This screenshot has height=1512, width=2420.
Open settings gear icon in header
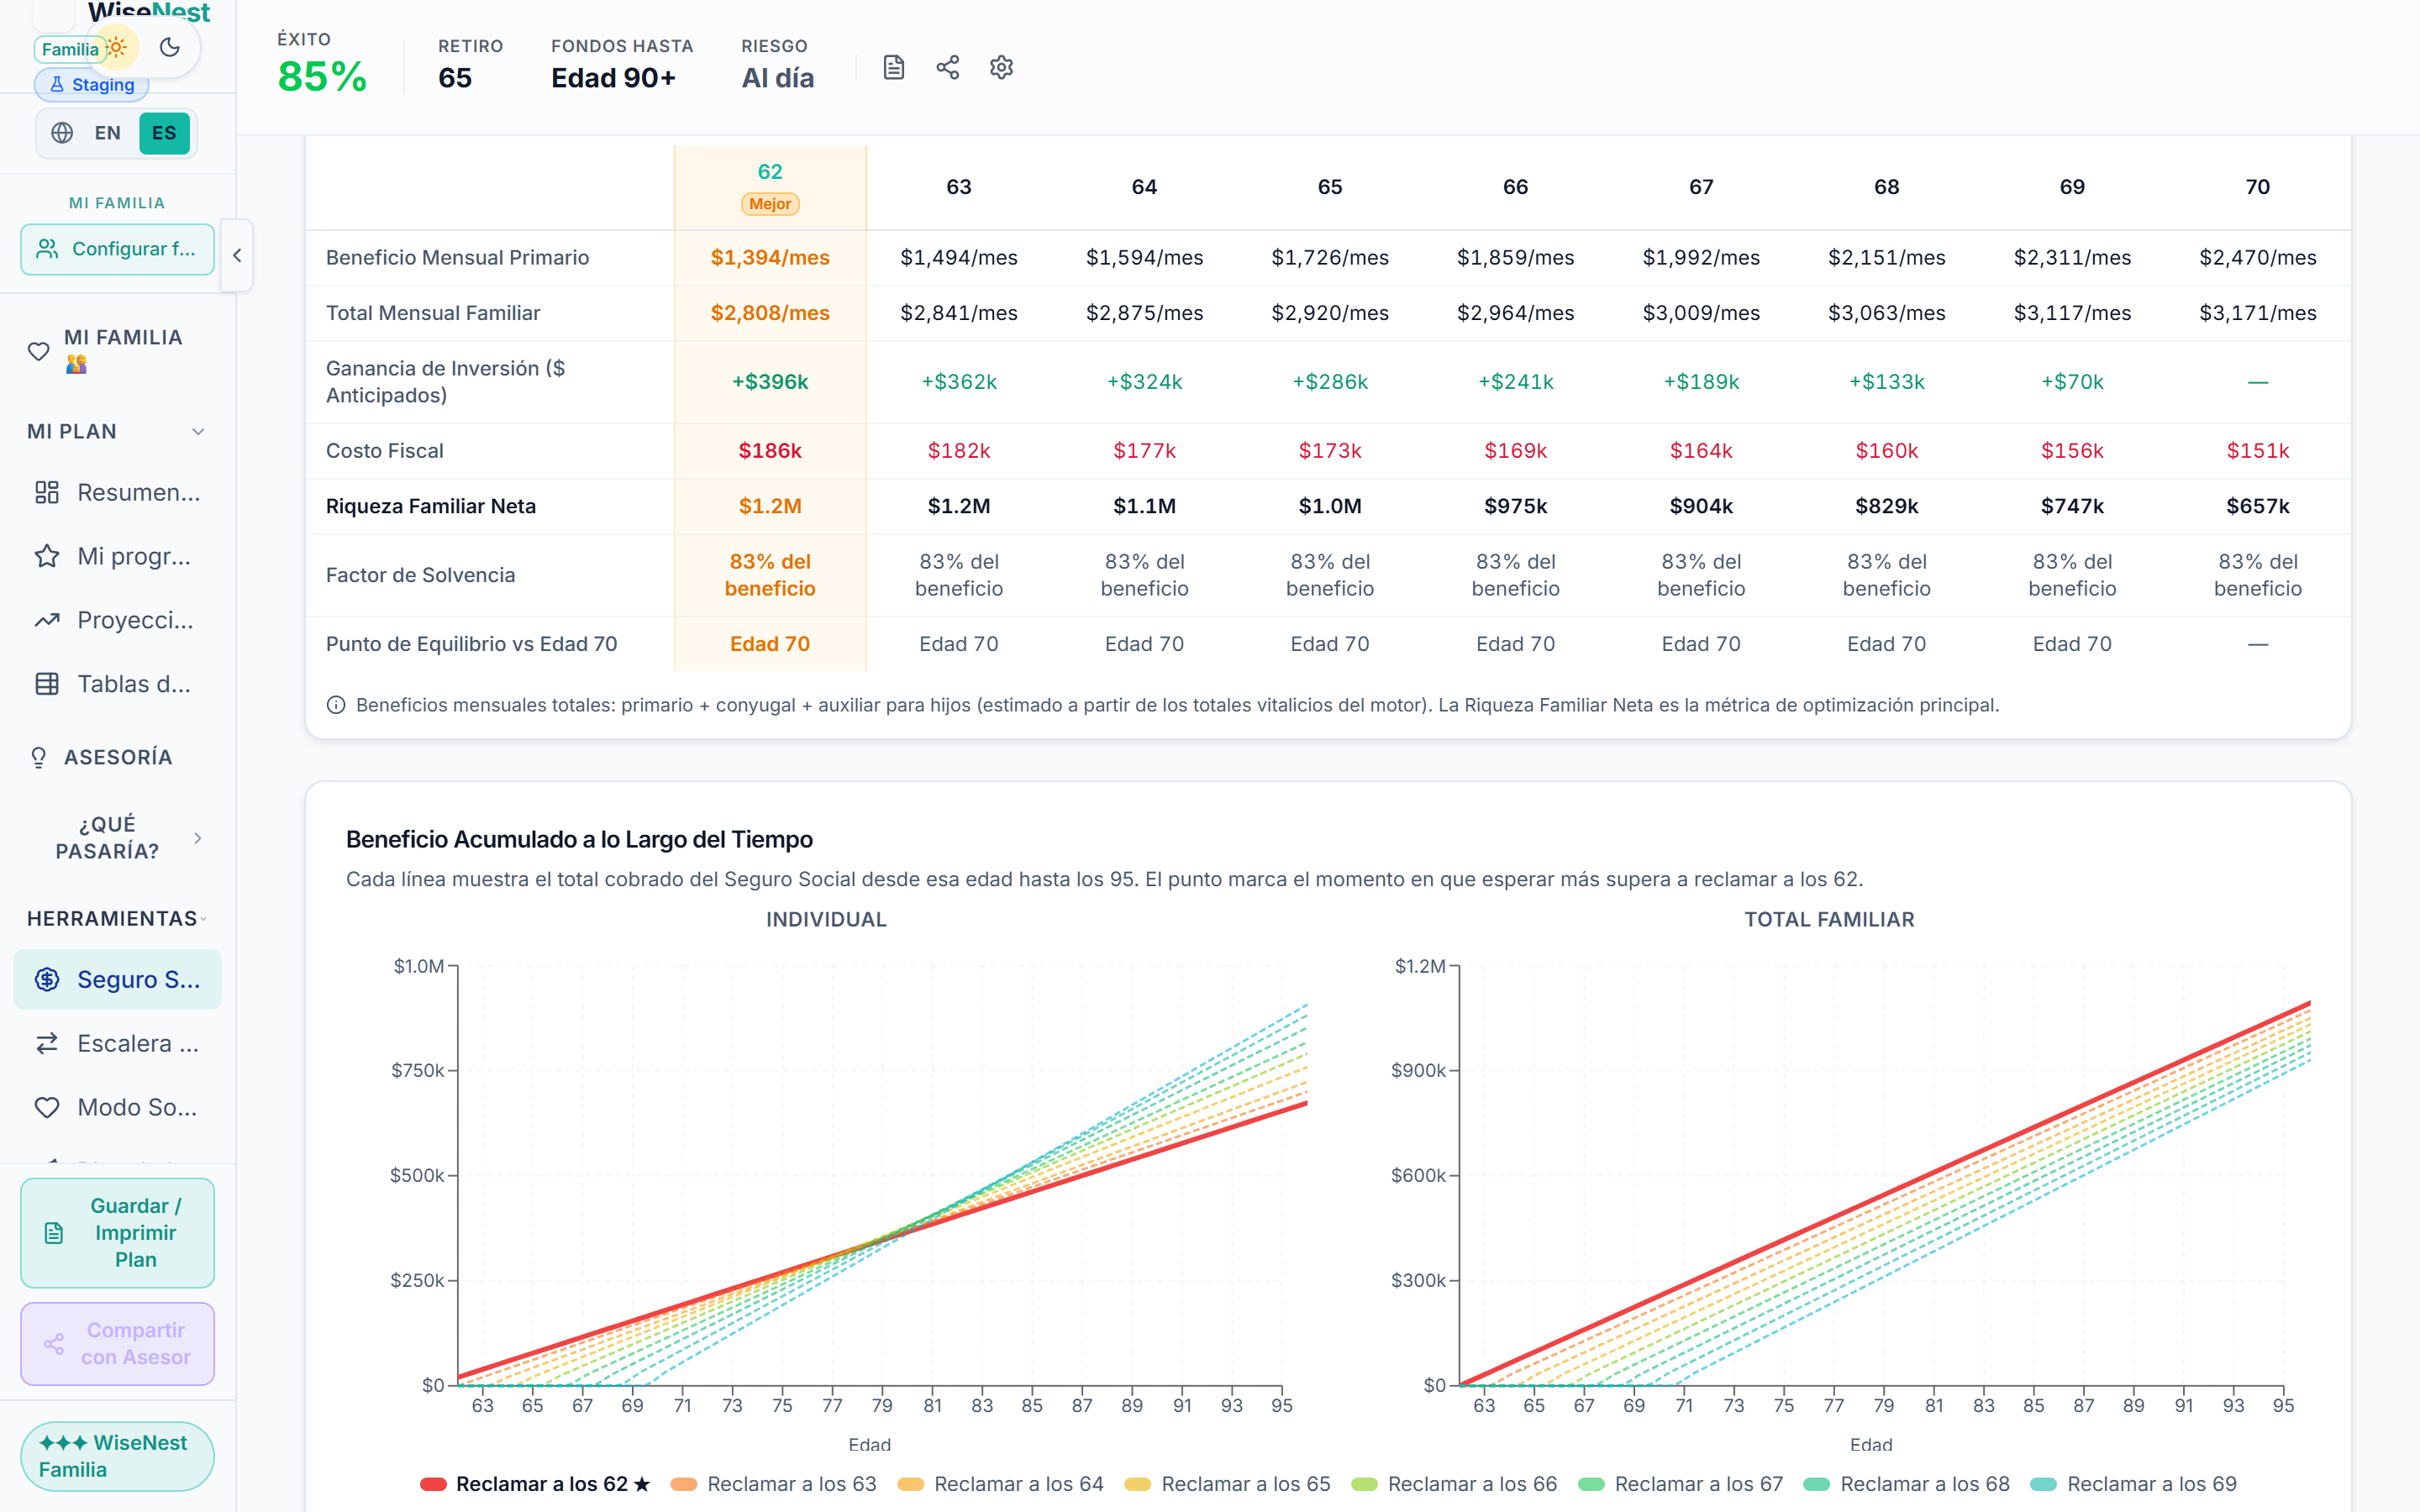1001,68
